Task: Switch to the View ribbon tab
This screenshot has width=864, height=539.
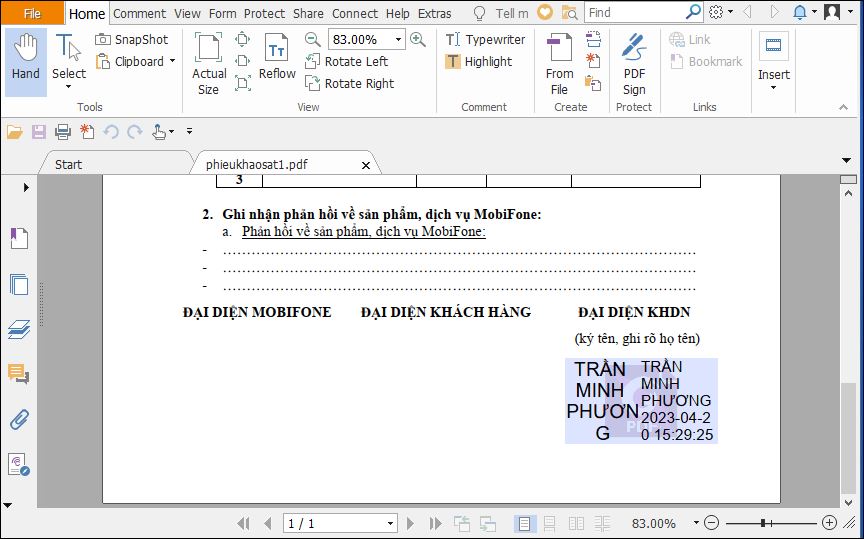Action: tap(187, 13)
